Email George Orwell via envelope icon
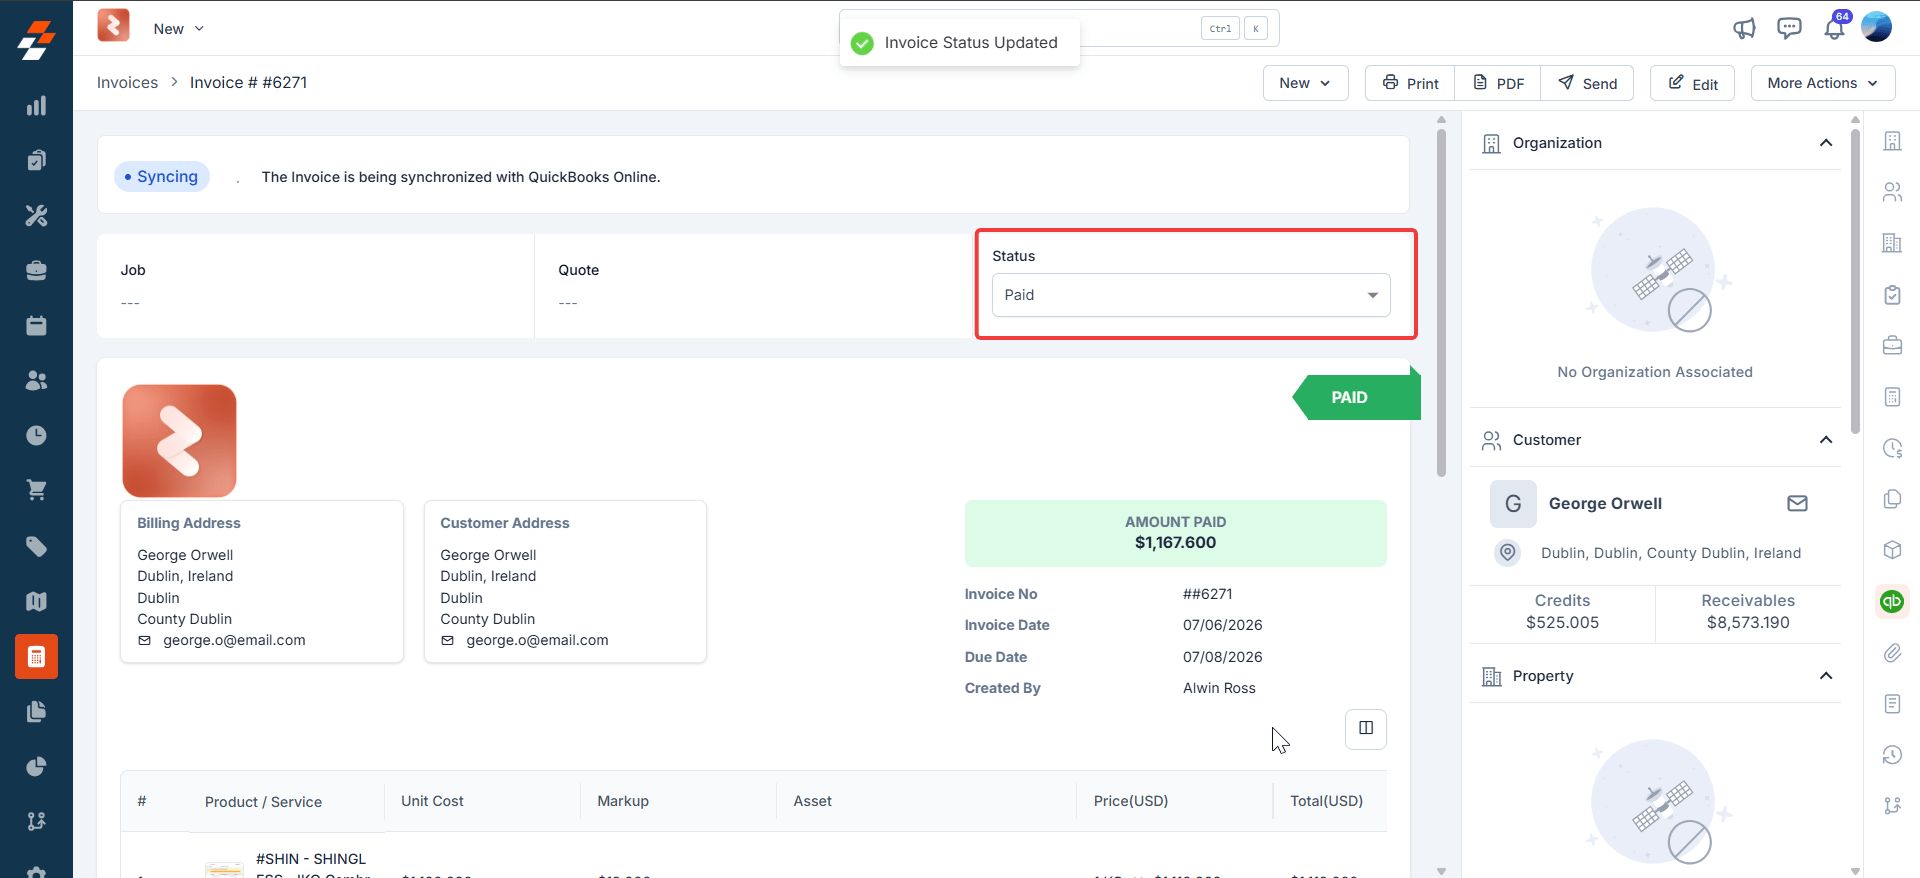 (1797, 503)
